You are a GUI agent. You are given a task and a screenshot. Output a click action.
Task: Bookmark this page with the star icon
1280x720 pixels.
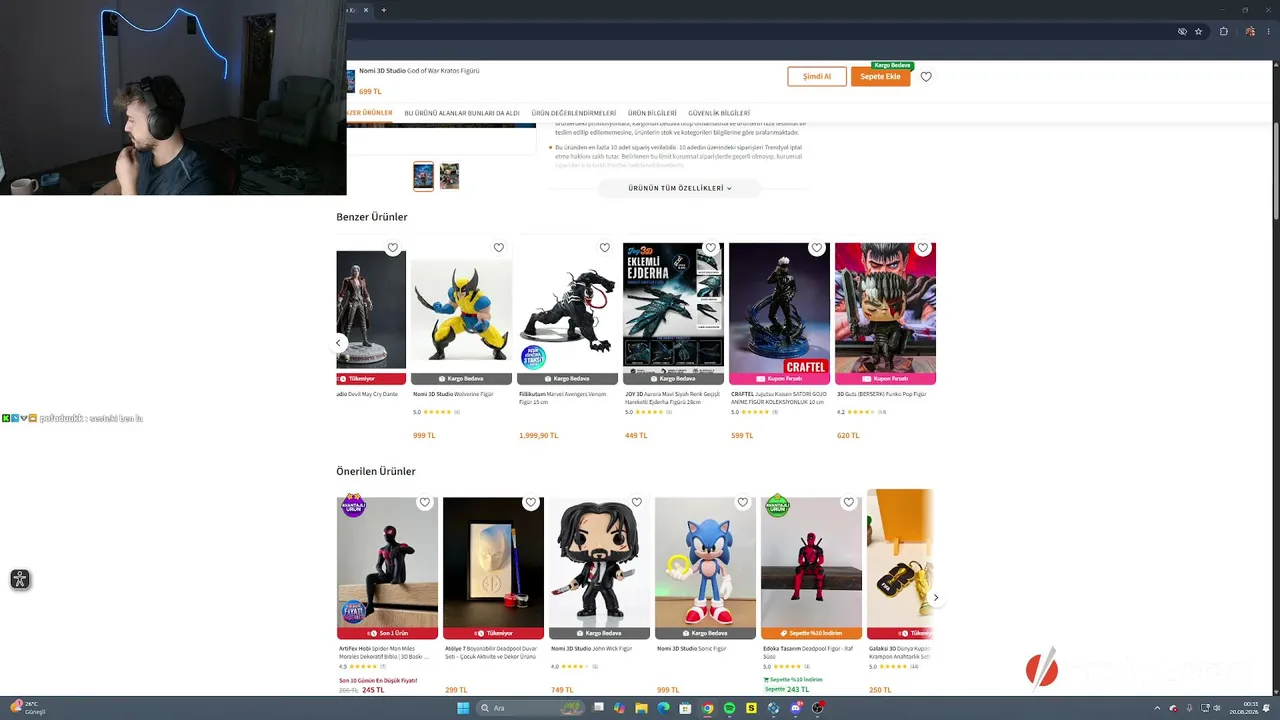(1198, 31)
